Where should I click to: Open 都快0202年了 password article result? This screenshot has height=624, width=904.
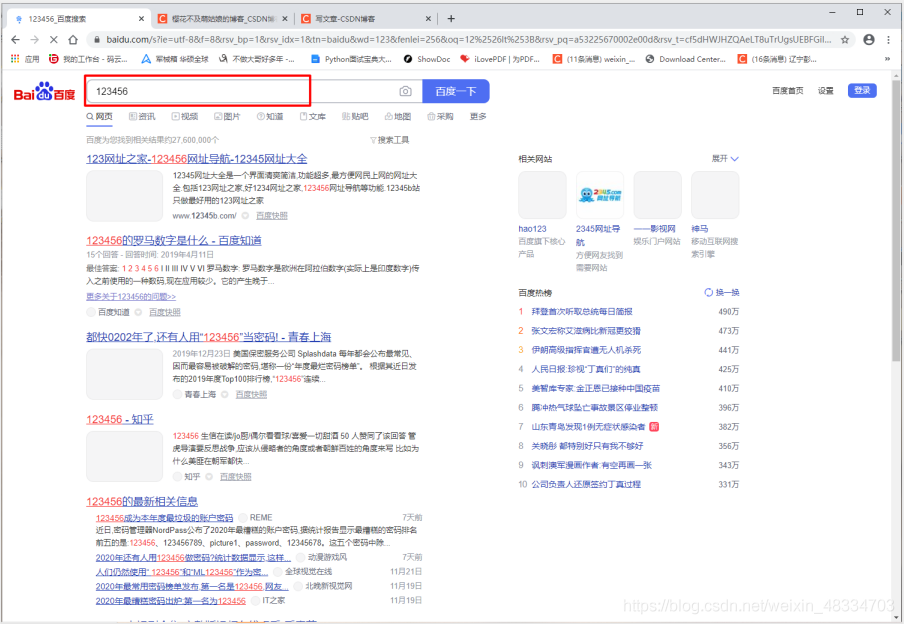coord(209,337)
